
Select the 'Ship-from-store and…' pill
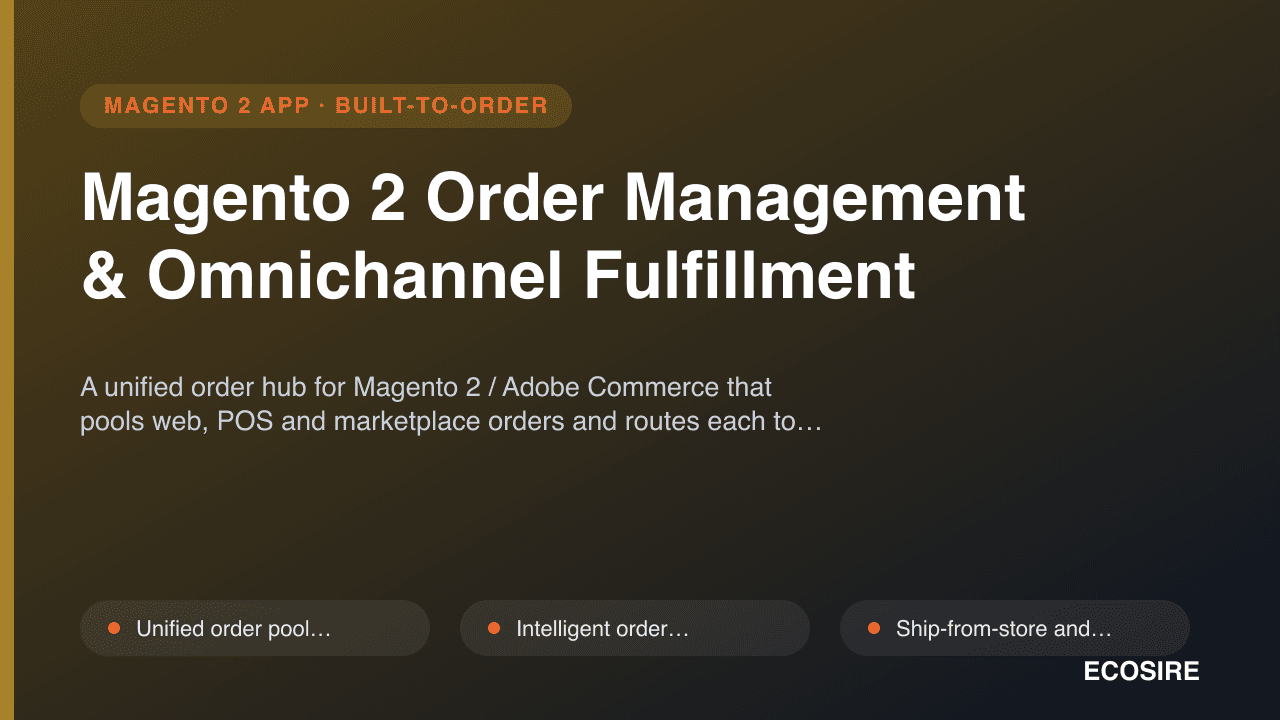[1015, 628]
